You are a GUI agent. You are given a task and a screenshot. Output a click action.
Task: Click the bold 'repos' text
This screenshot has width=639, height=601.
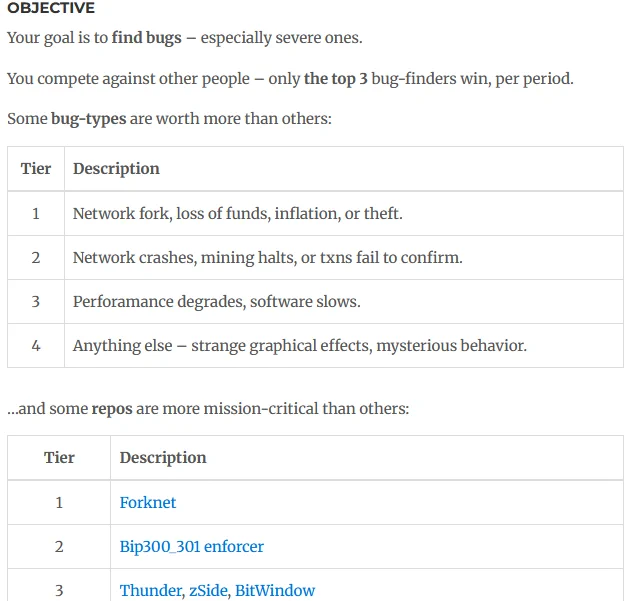coord(112,409)
